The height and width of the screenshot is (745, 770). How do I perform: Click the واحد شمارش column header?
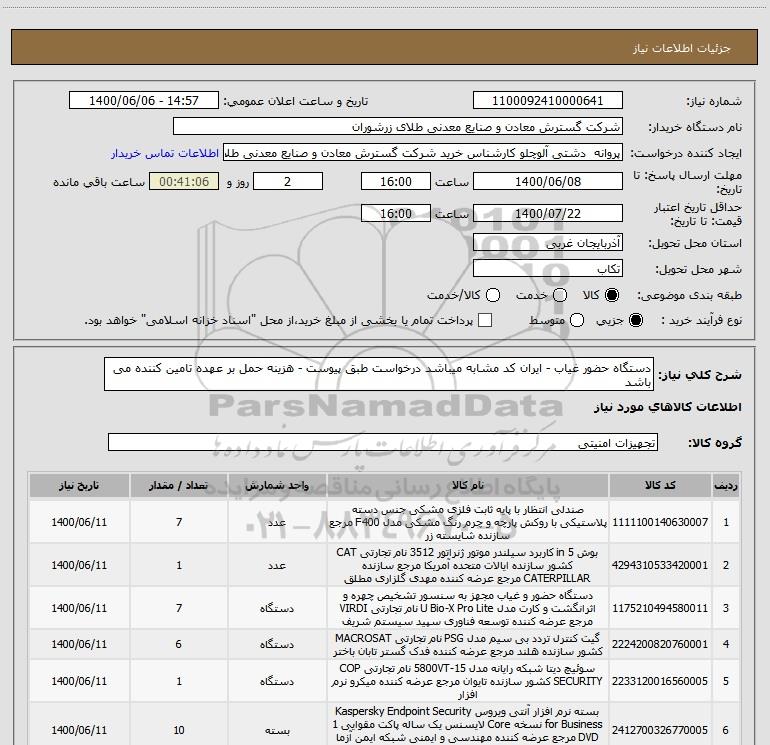(x=277, y=486)
